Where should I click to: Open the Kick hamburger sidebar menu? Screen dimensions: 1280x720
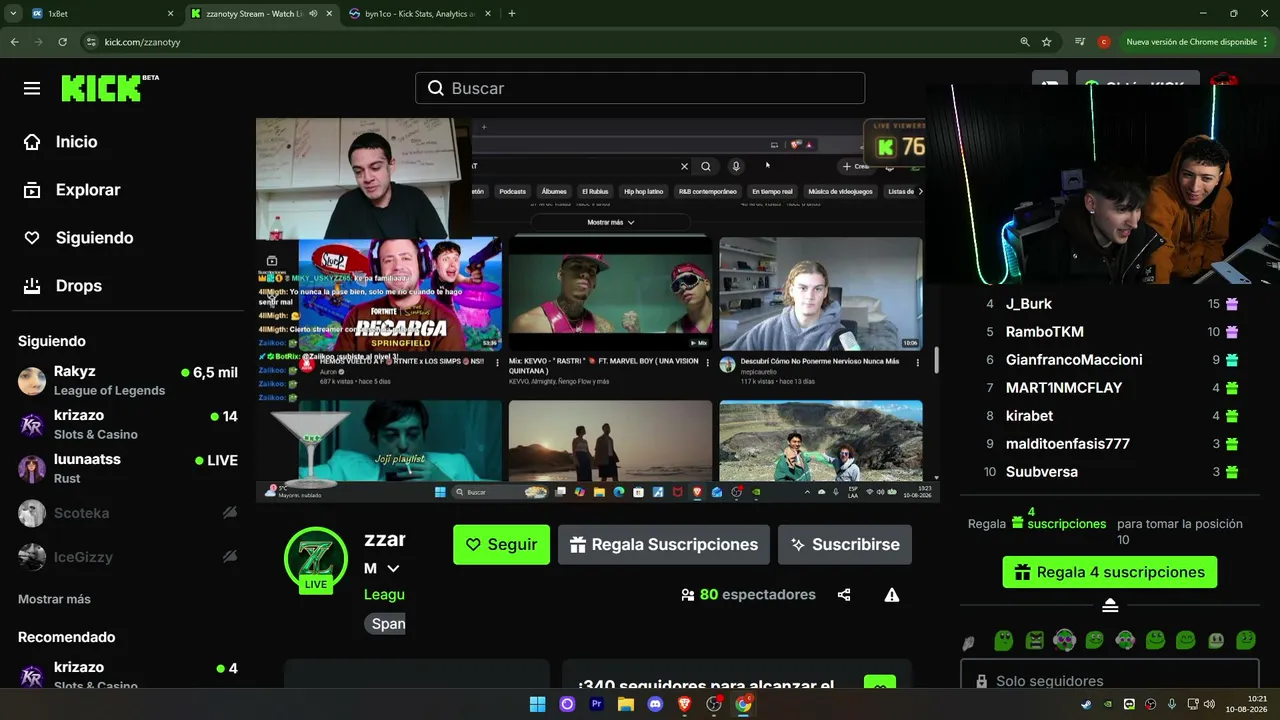point(32,88)
